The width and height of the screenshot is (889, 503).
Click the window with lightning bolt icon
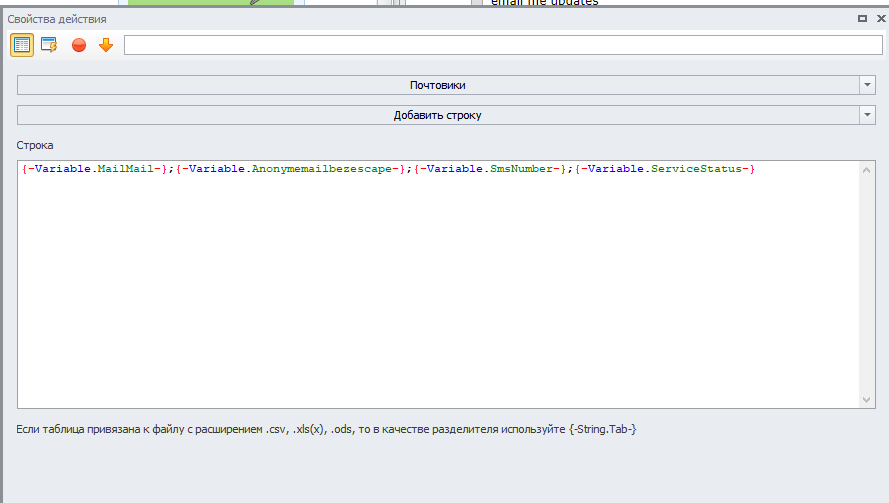click(49, 45)
